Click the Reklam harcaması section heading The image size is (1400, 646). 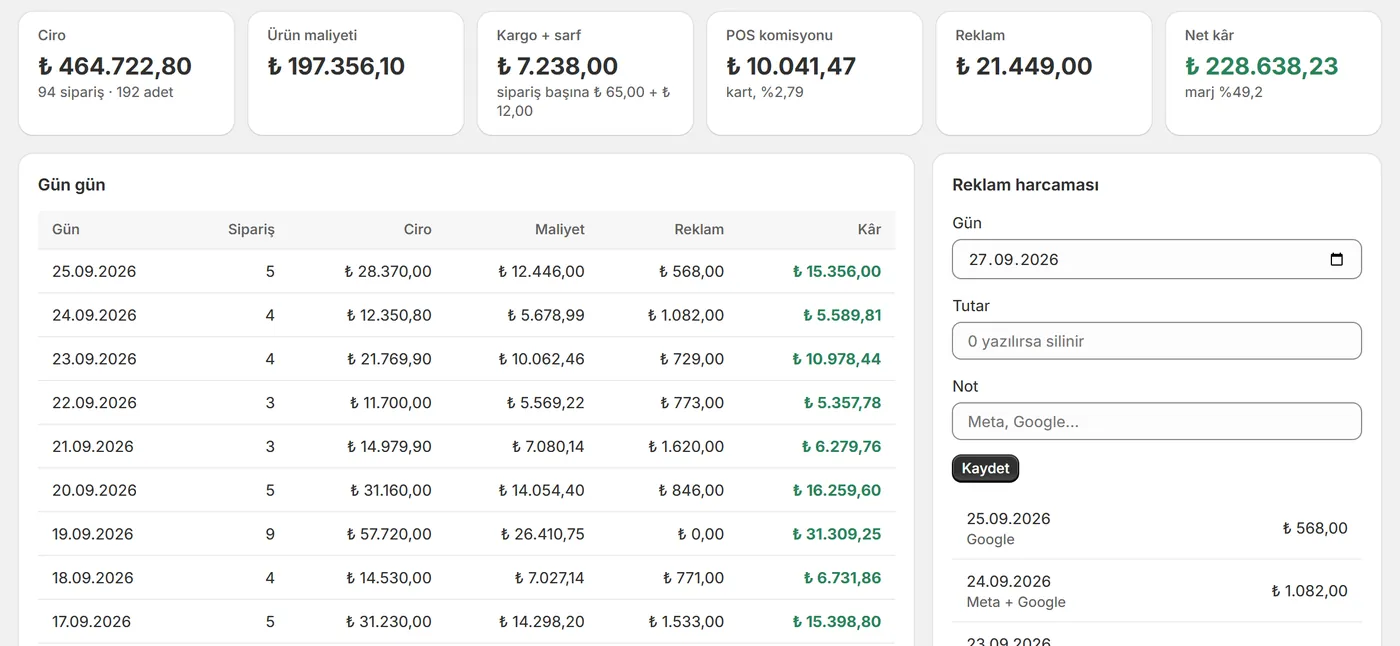coord(1026,185)
